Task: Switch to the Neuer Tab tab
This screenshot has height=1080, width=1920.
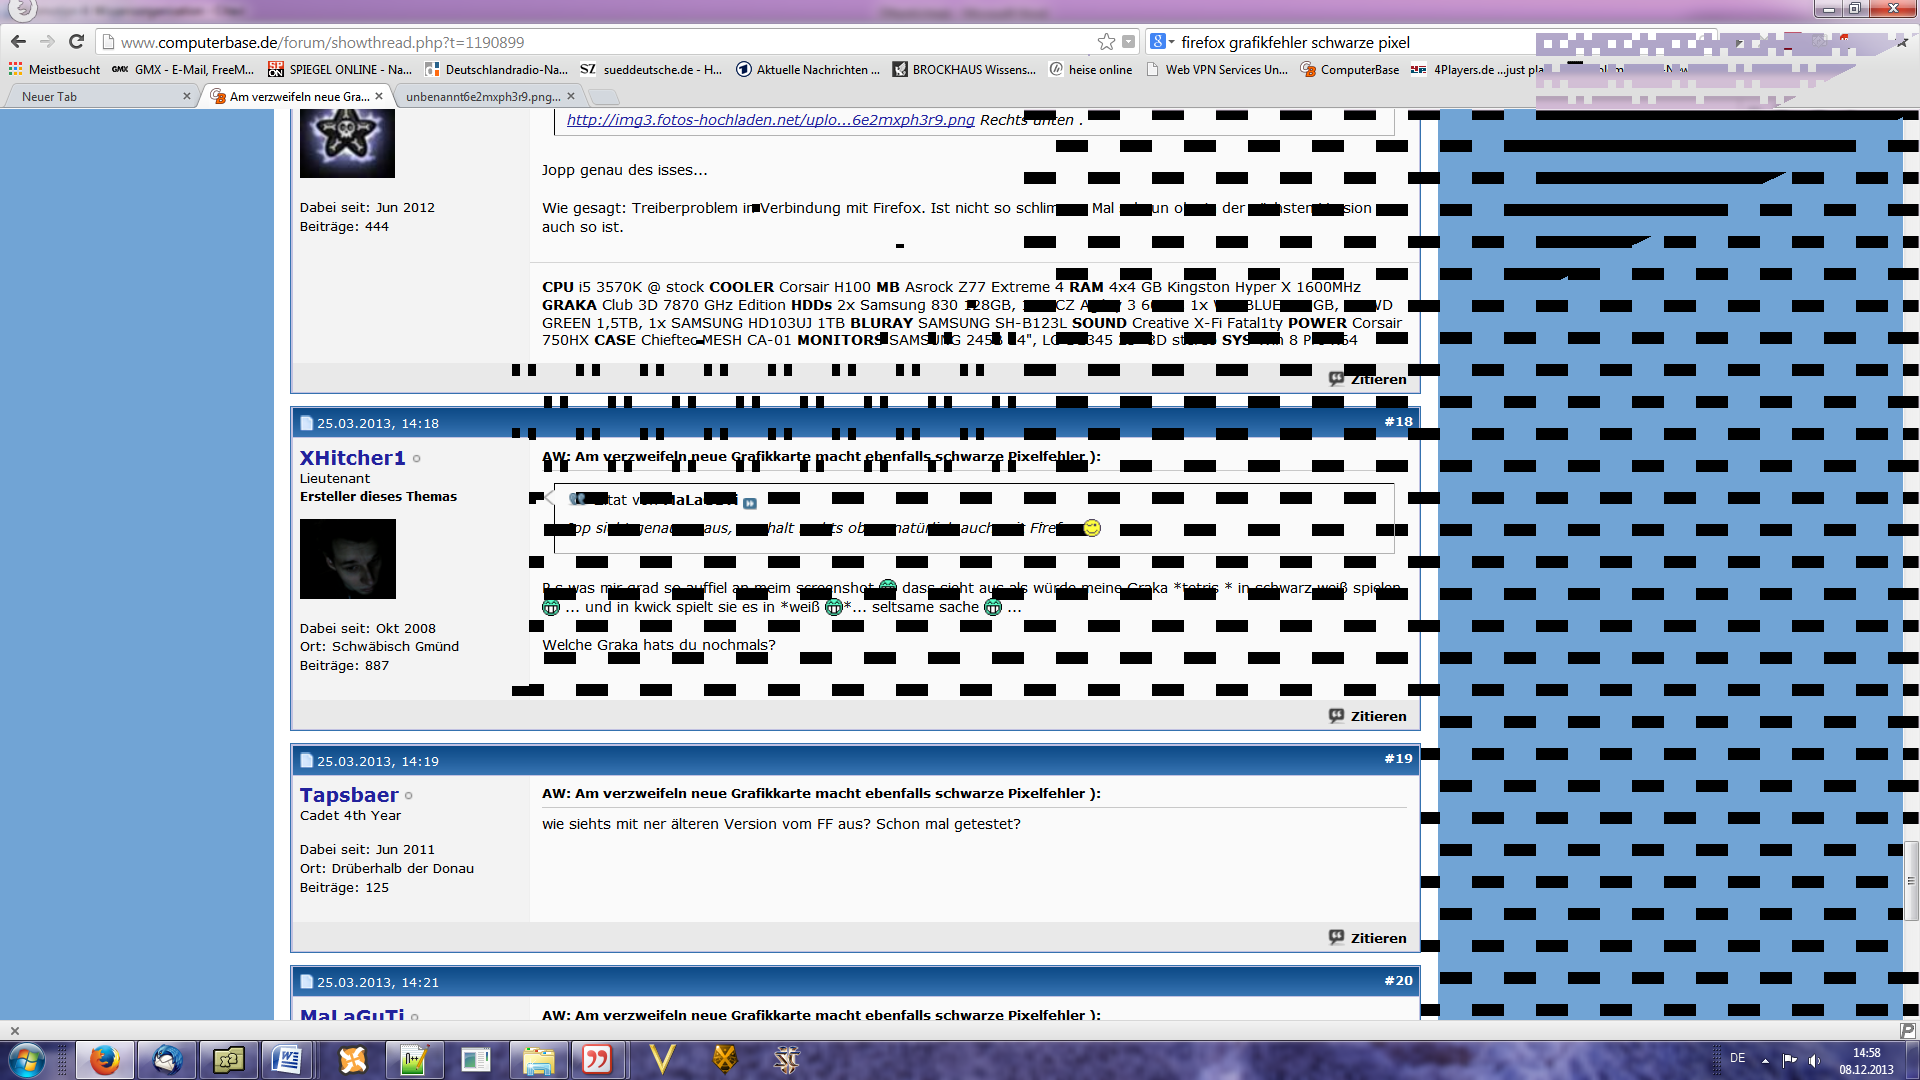Action: click(x=50, y=97)
